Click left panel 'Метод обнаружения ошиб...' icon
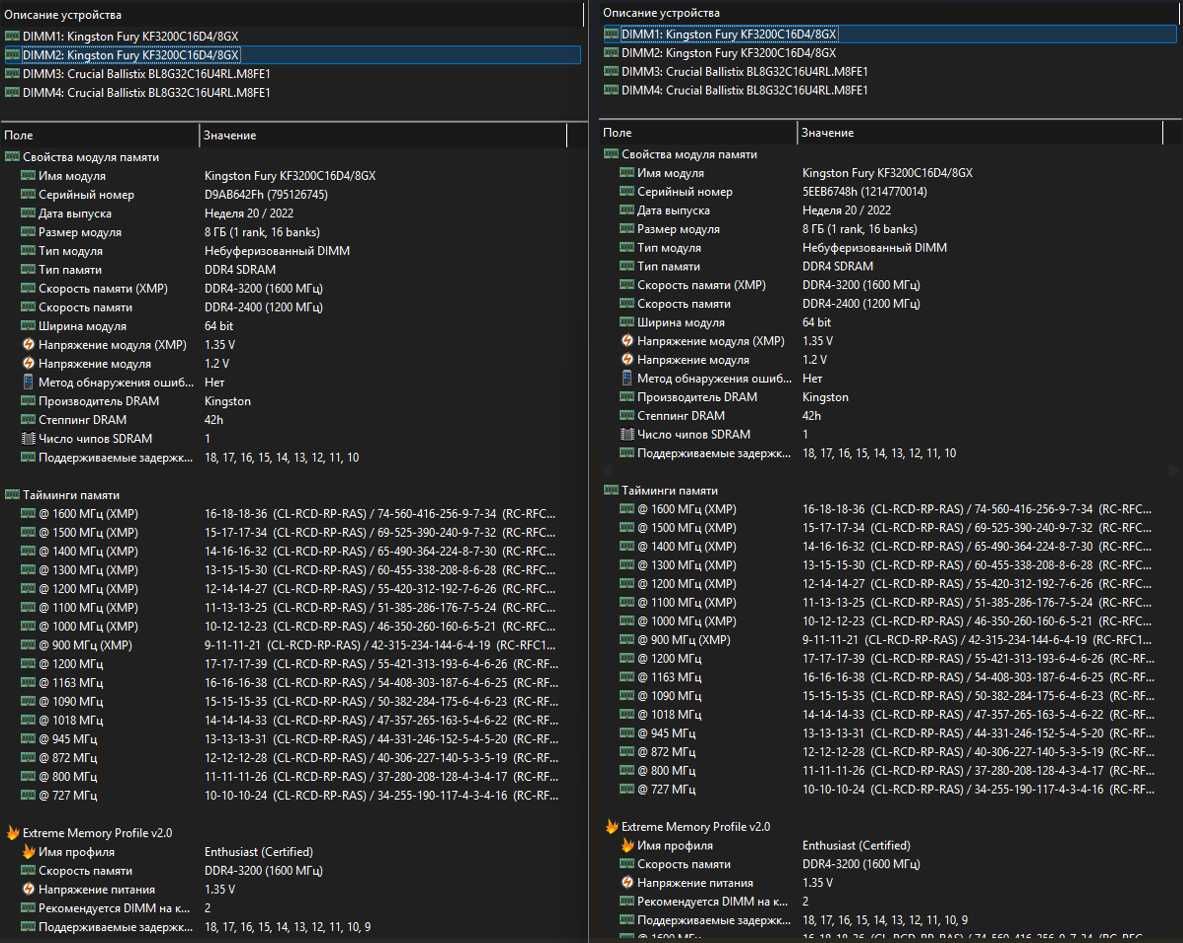Screen dimensions: 1183x943 [29, 382]
